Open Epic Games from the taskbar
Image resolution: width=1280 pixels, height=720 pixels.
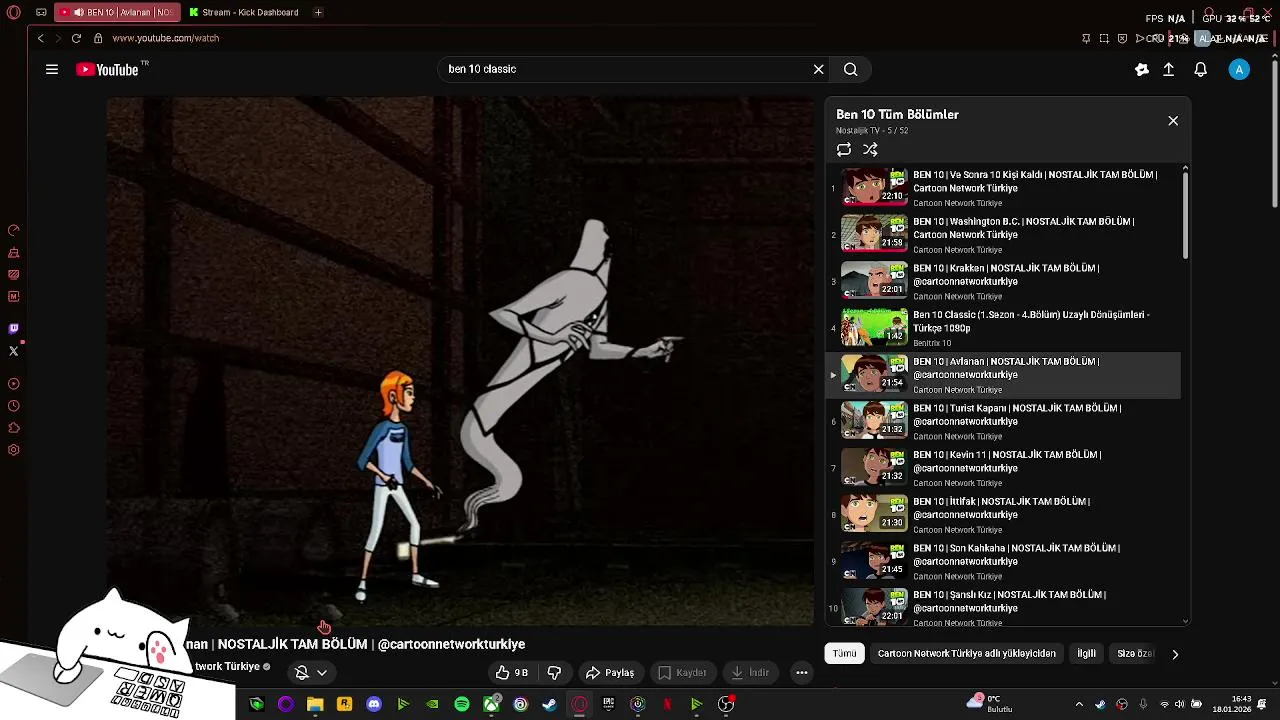(608, 704)
